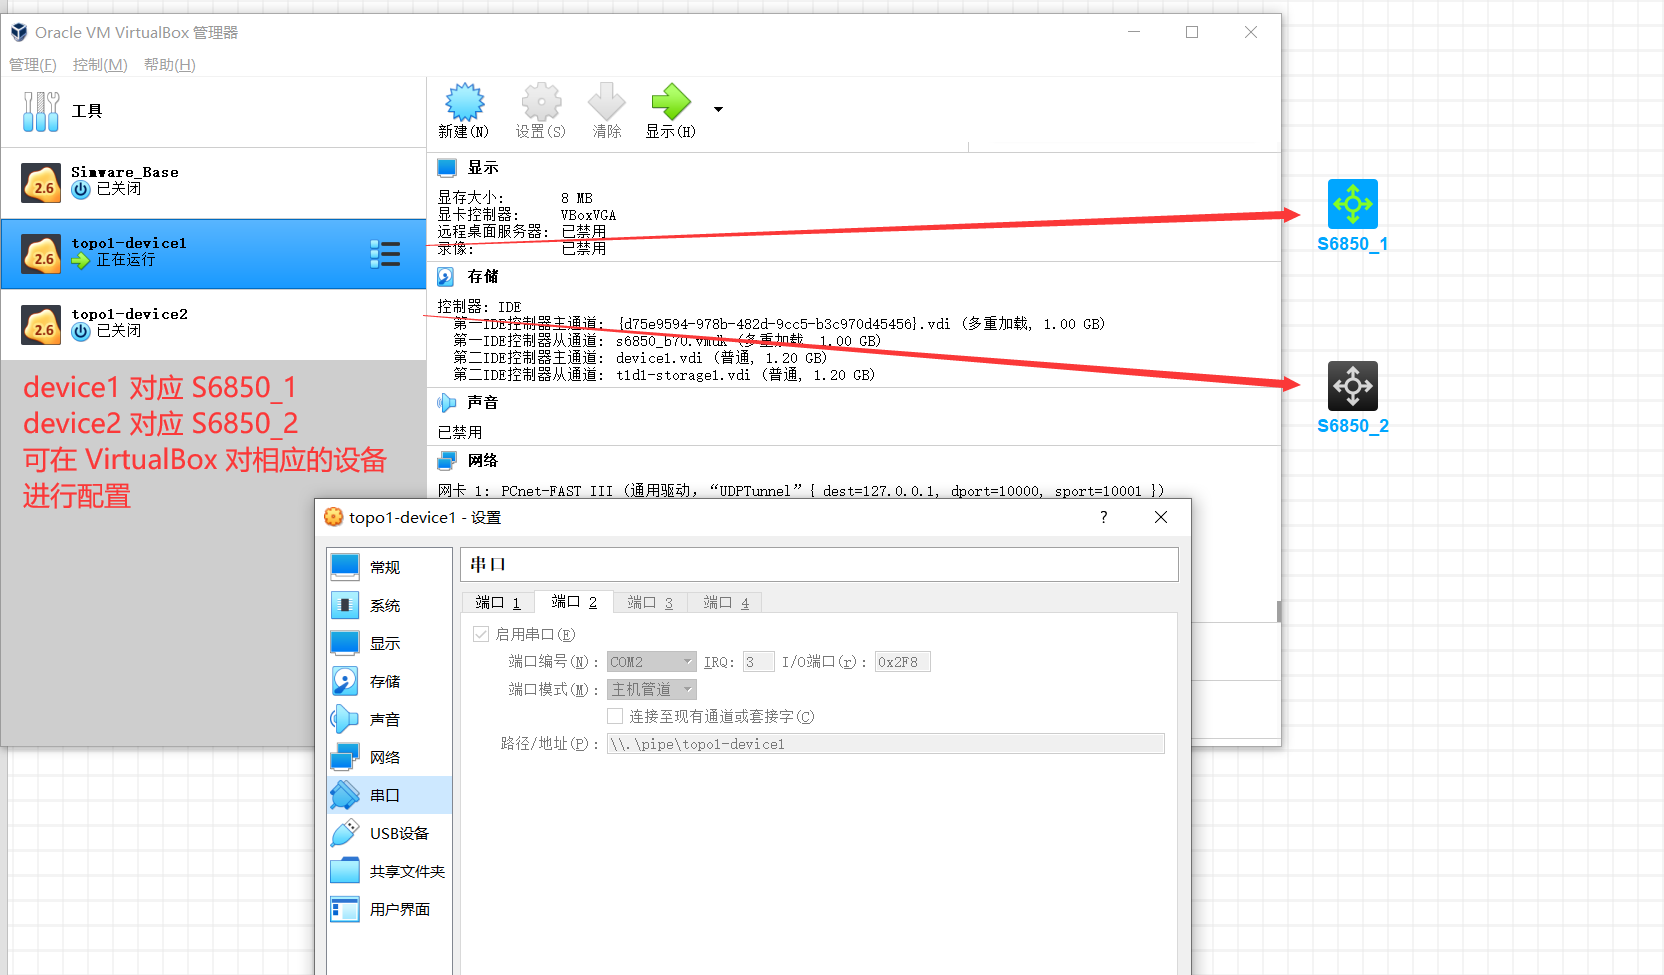This screenshot has height=975, width=1664.
Task: Click the Discard (清除) arrow icon
Action: click(x=606, y=103)
